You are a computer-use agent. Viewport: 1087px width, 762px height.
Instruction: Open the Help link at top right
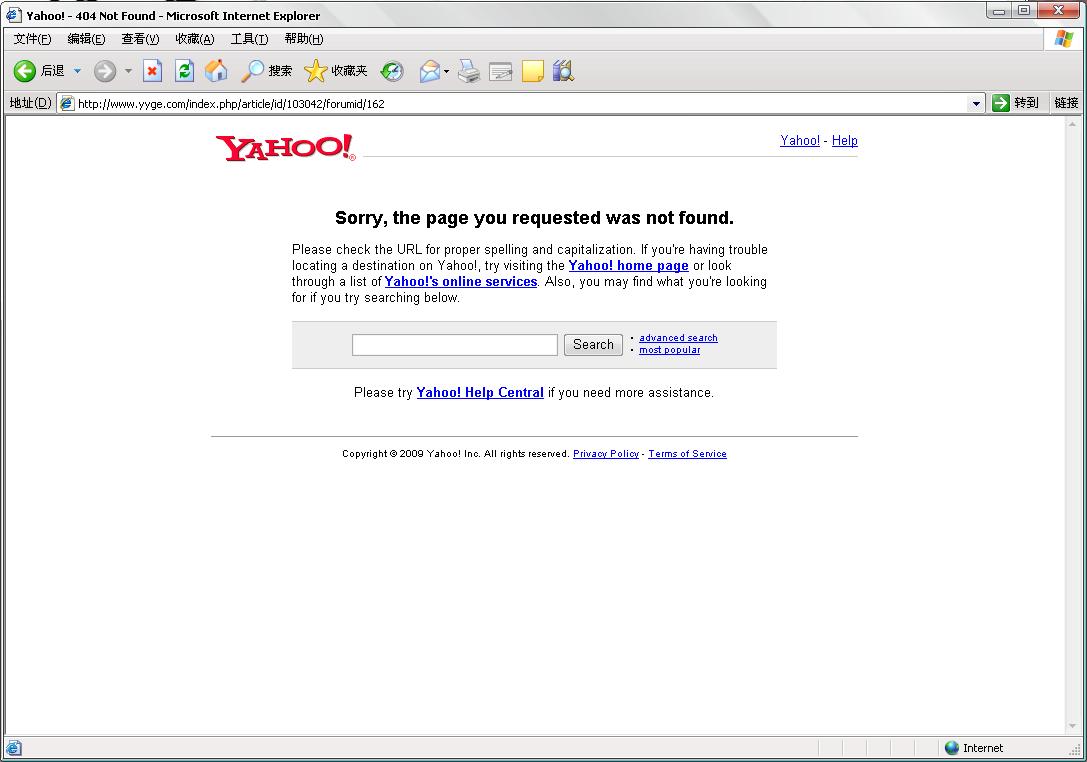click(x=844, y=140)
